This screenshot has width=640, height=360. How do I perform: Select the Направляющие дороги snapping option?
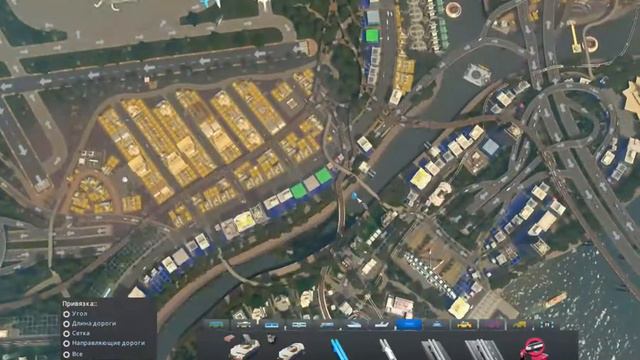pos(67,344)
